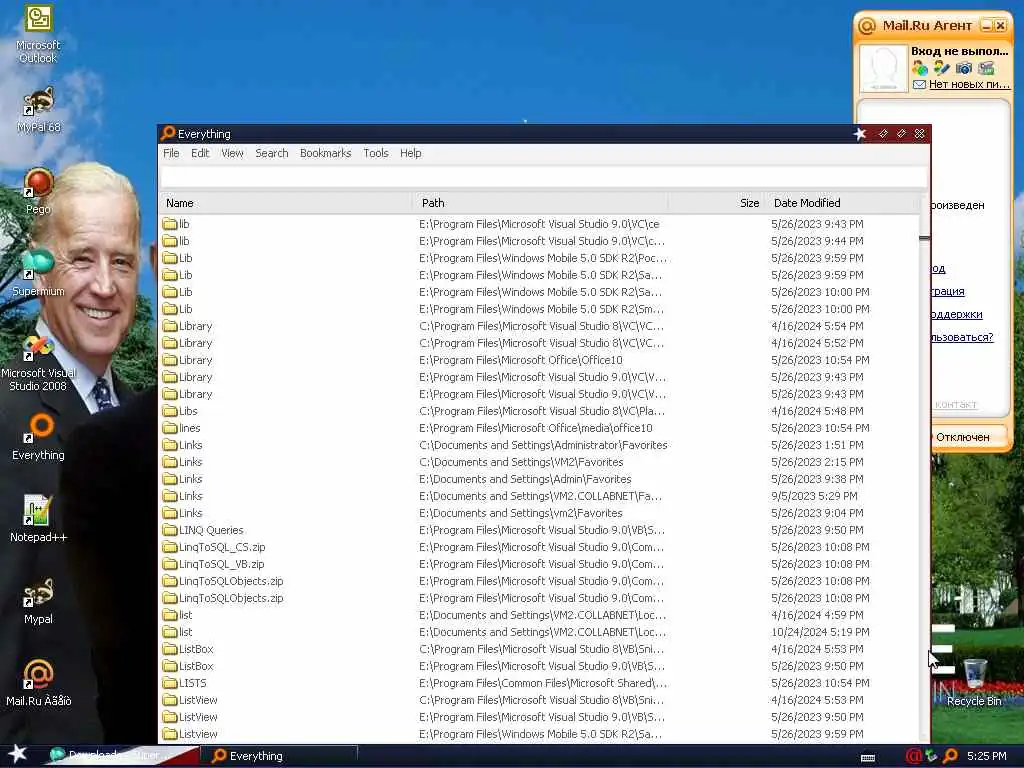Click the envelope mail icon in Mail.Ru Agent
The width and height of the screenshot is (1024, 768).
point(919,84)
